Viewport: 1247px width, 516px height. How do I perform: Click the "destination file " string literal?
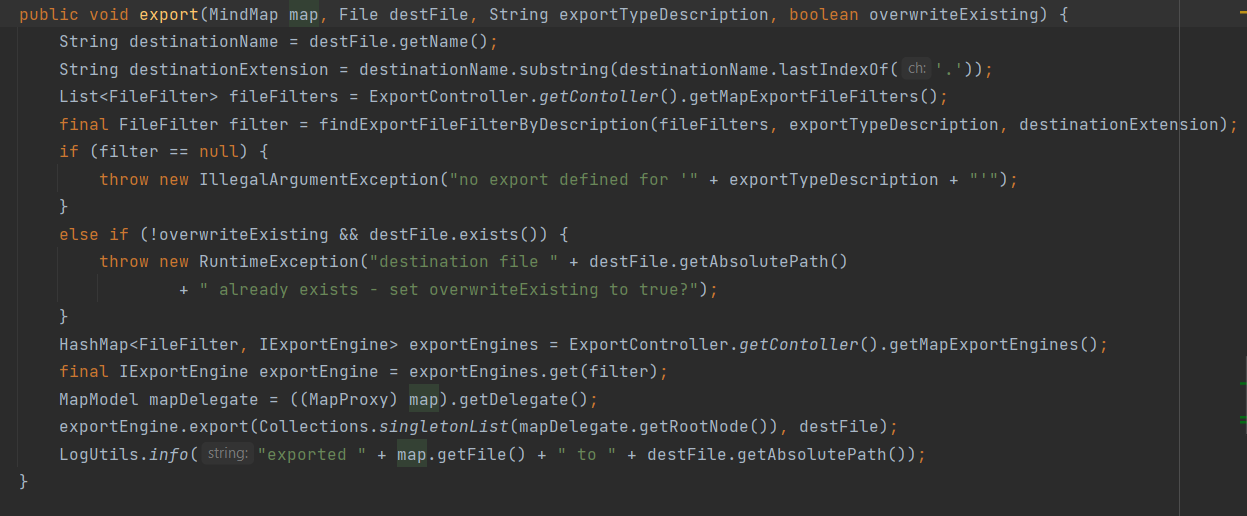click(x=464, y=262)
